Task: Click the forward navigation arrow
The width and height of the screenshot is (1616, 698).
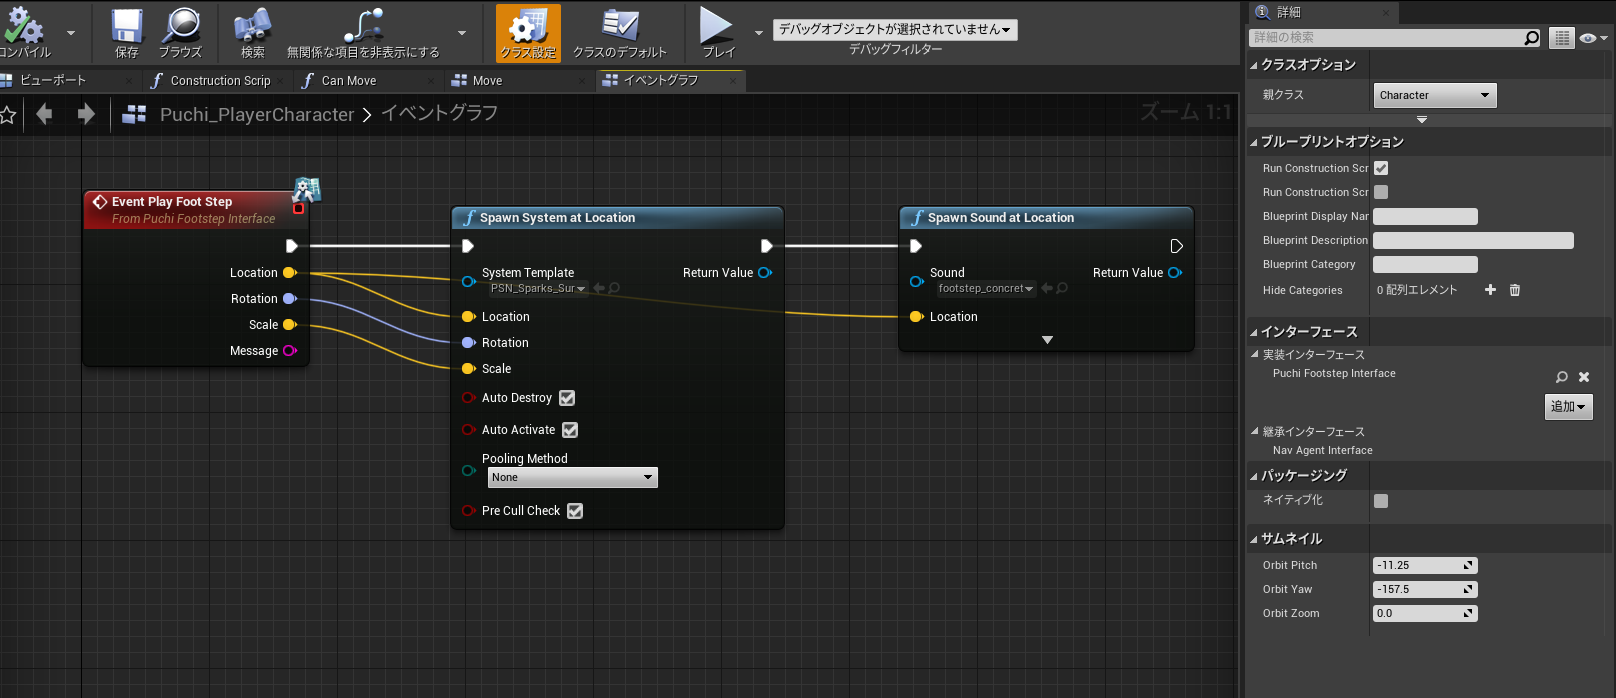Action: tap(86, 114)
